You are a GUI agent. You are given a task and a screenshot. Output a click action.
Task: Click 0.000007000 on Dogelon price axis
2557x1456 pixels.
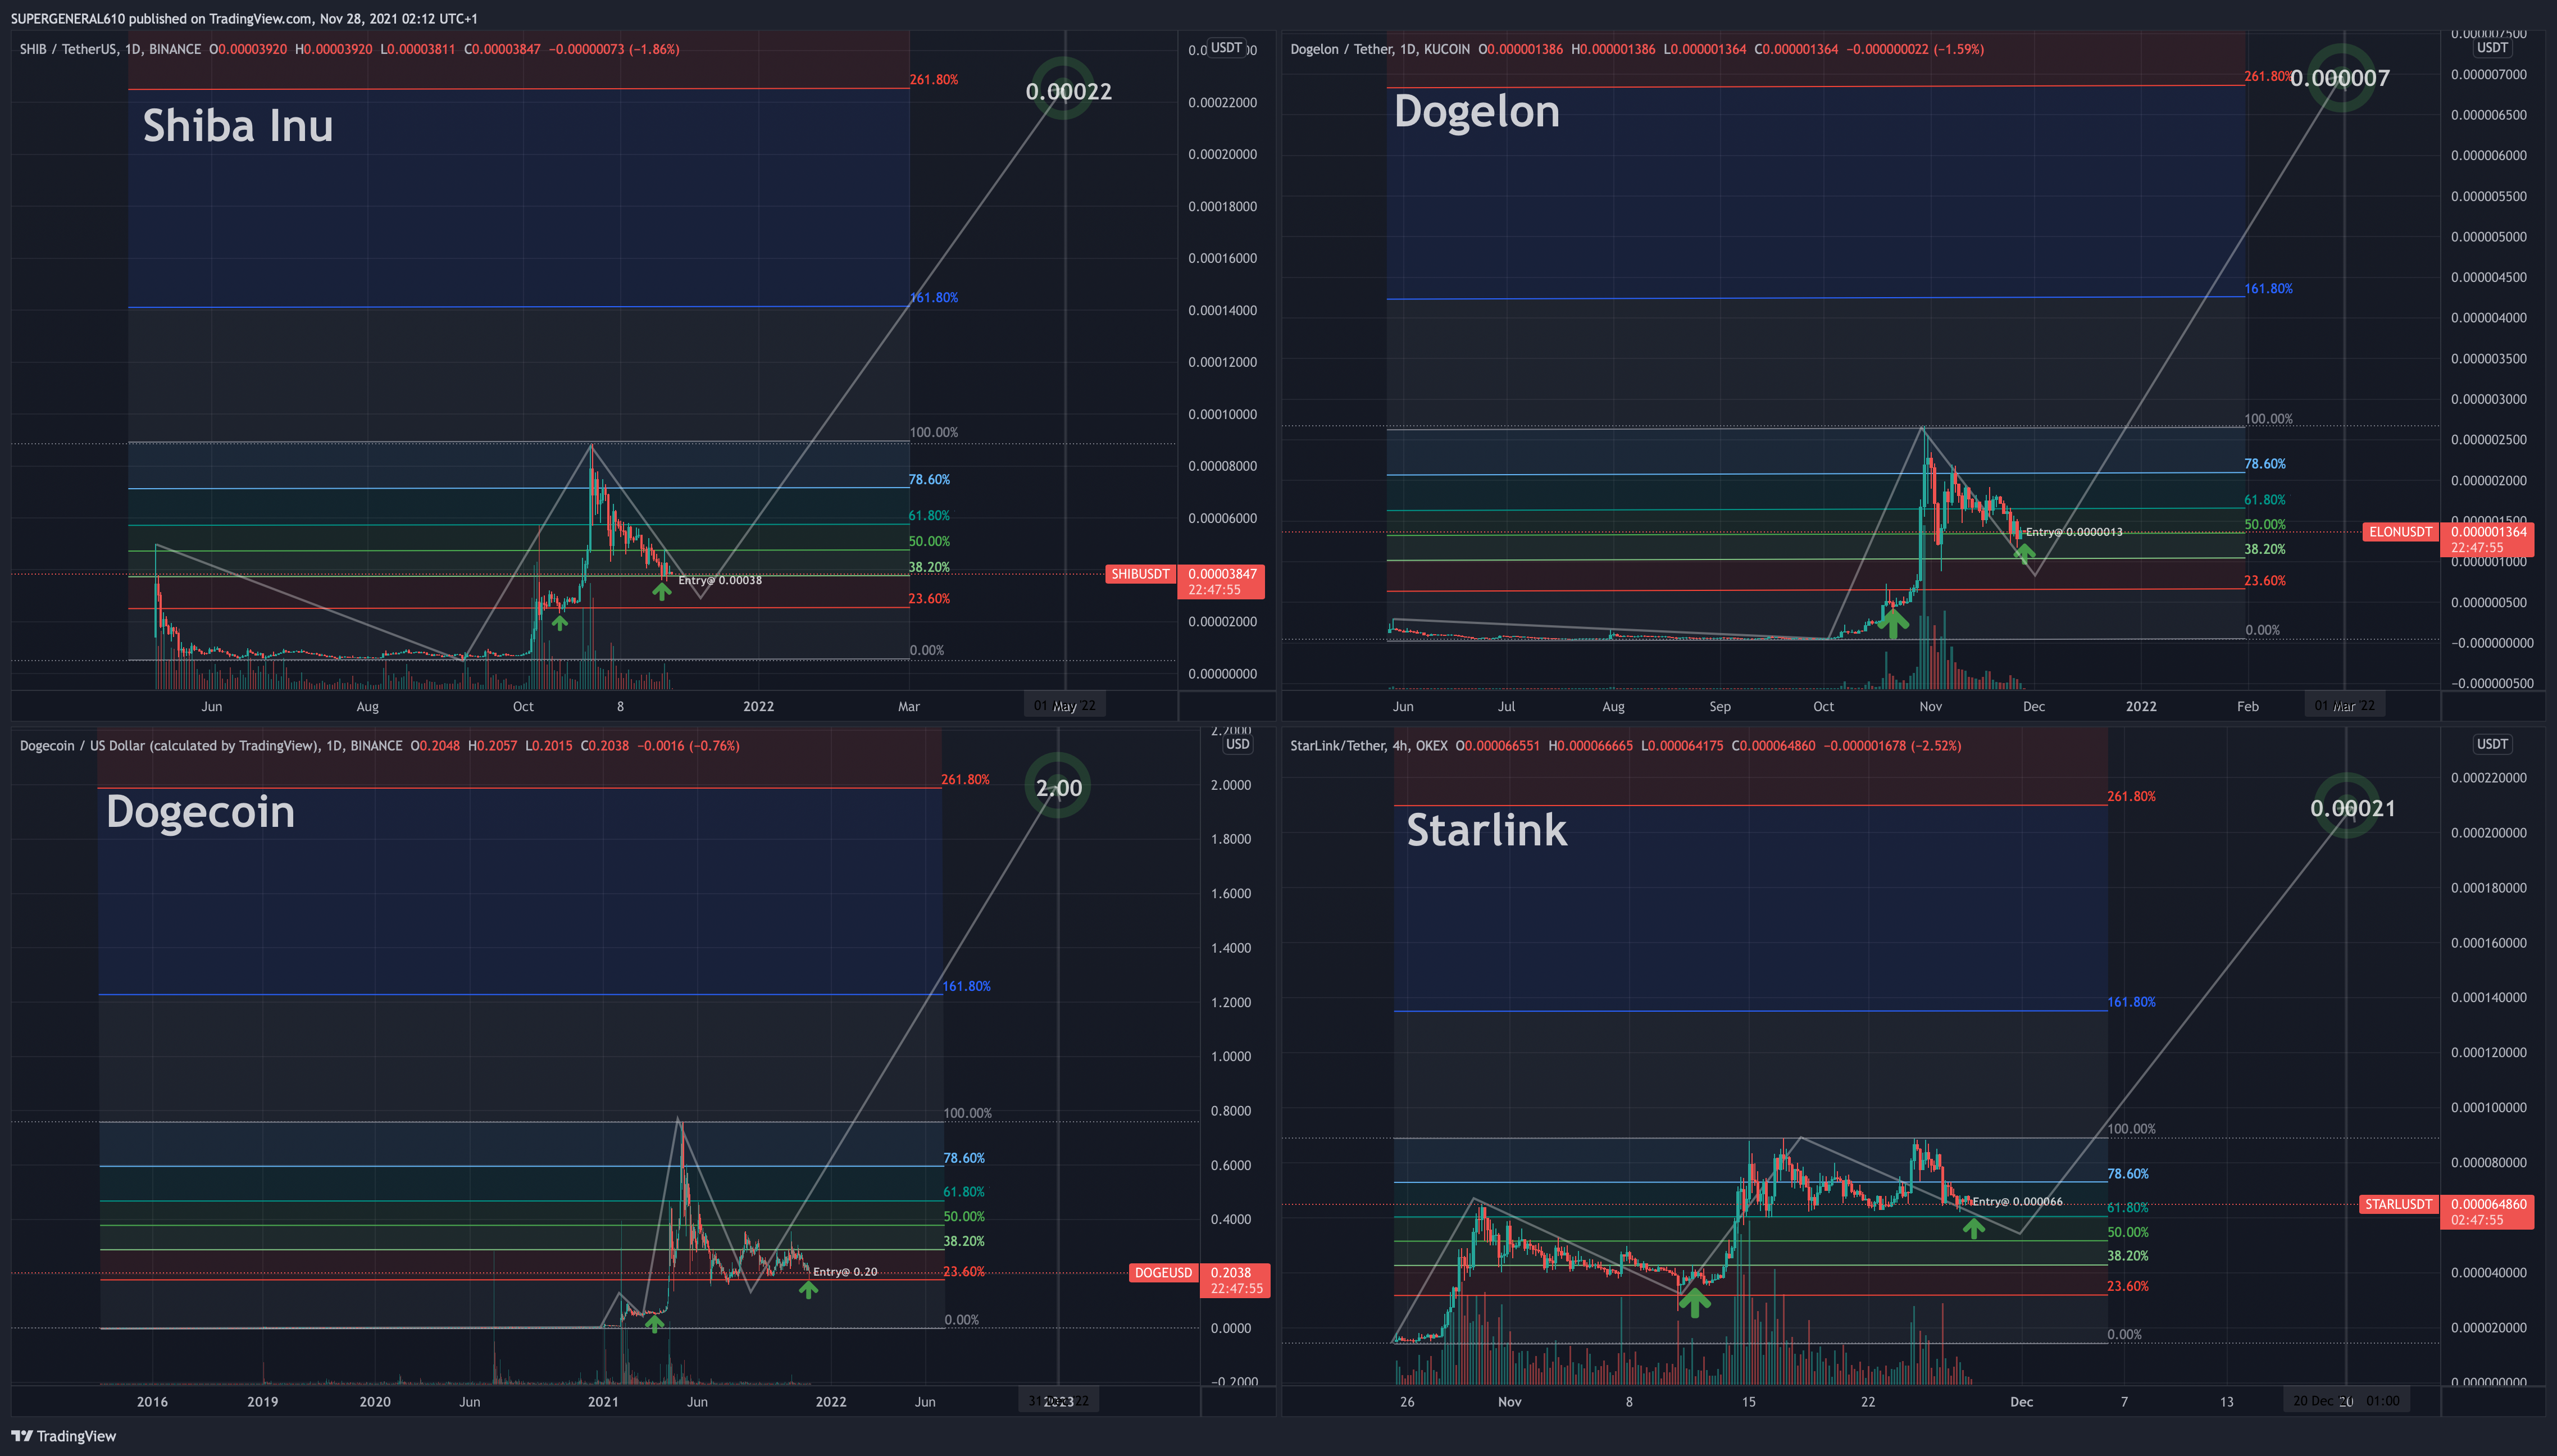click(2489, 75)
